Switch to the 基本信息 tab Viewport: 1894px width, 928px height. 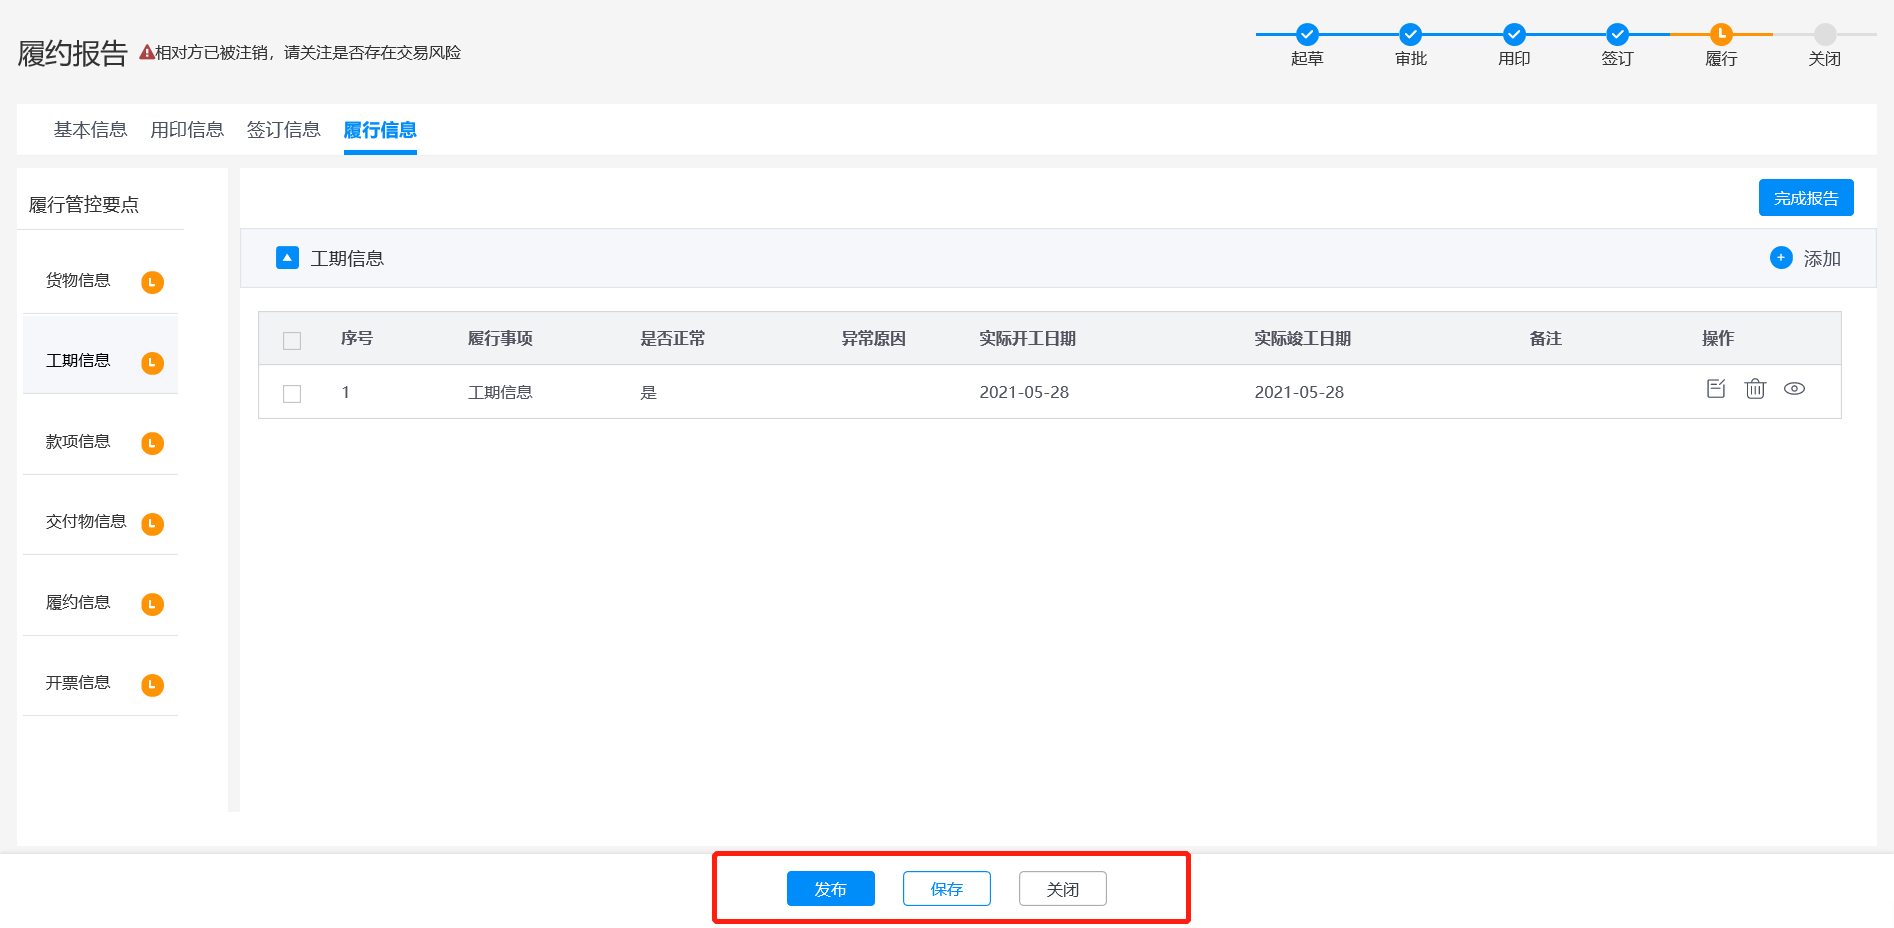(x=90, y=130)
